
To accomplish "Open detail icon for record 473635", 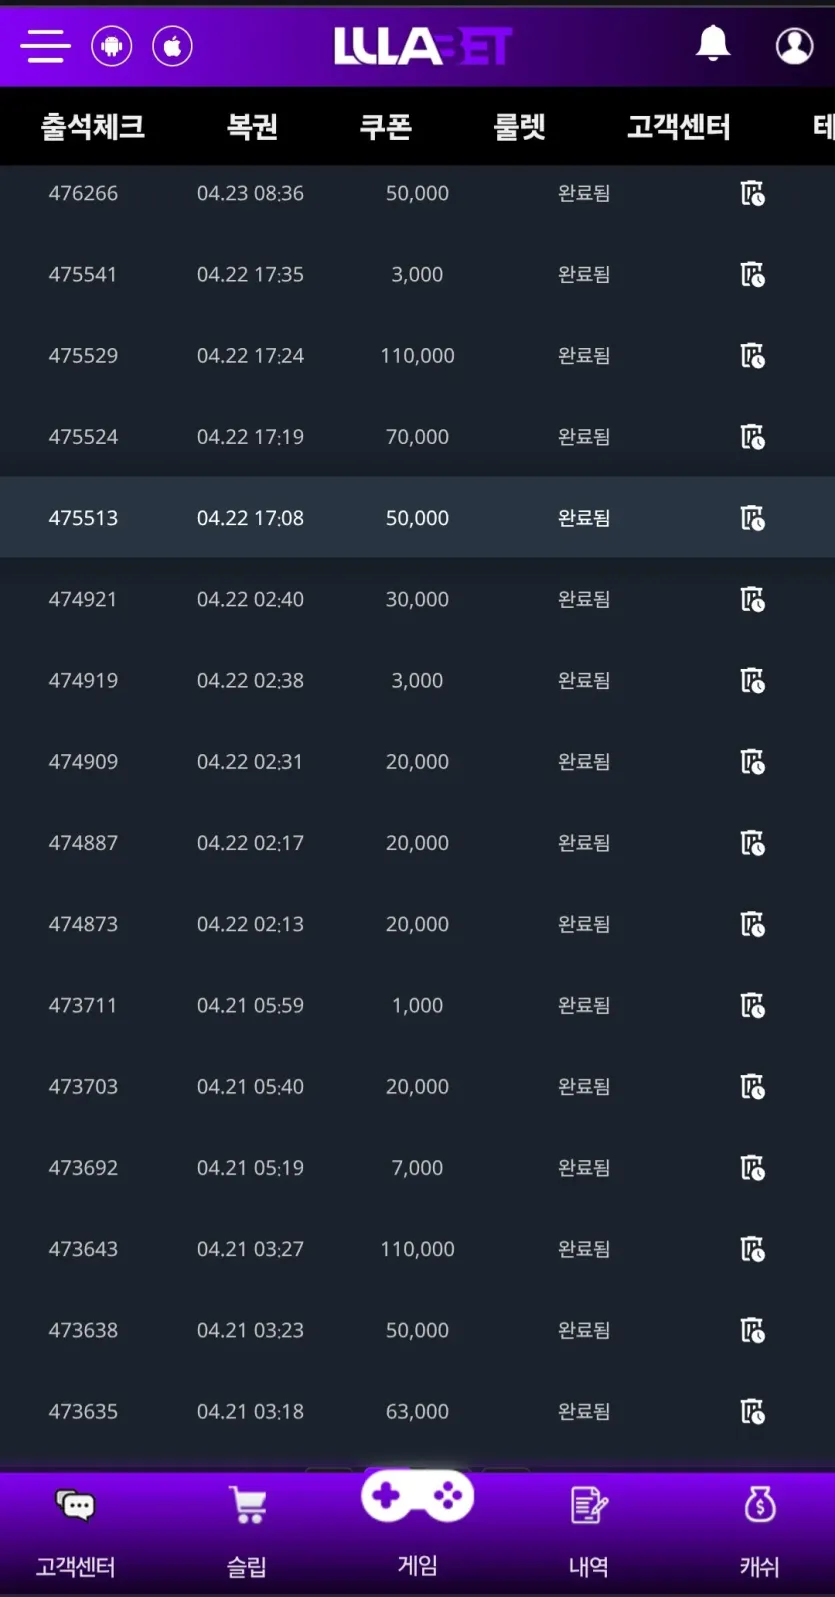I will pyautogui.click(x=752, y=1411).
